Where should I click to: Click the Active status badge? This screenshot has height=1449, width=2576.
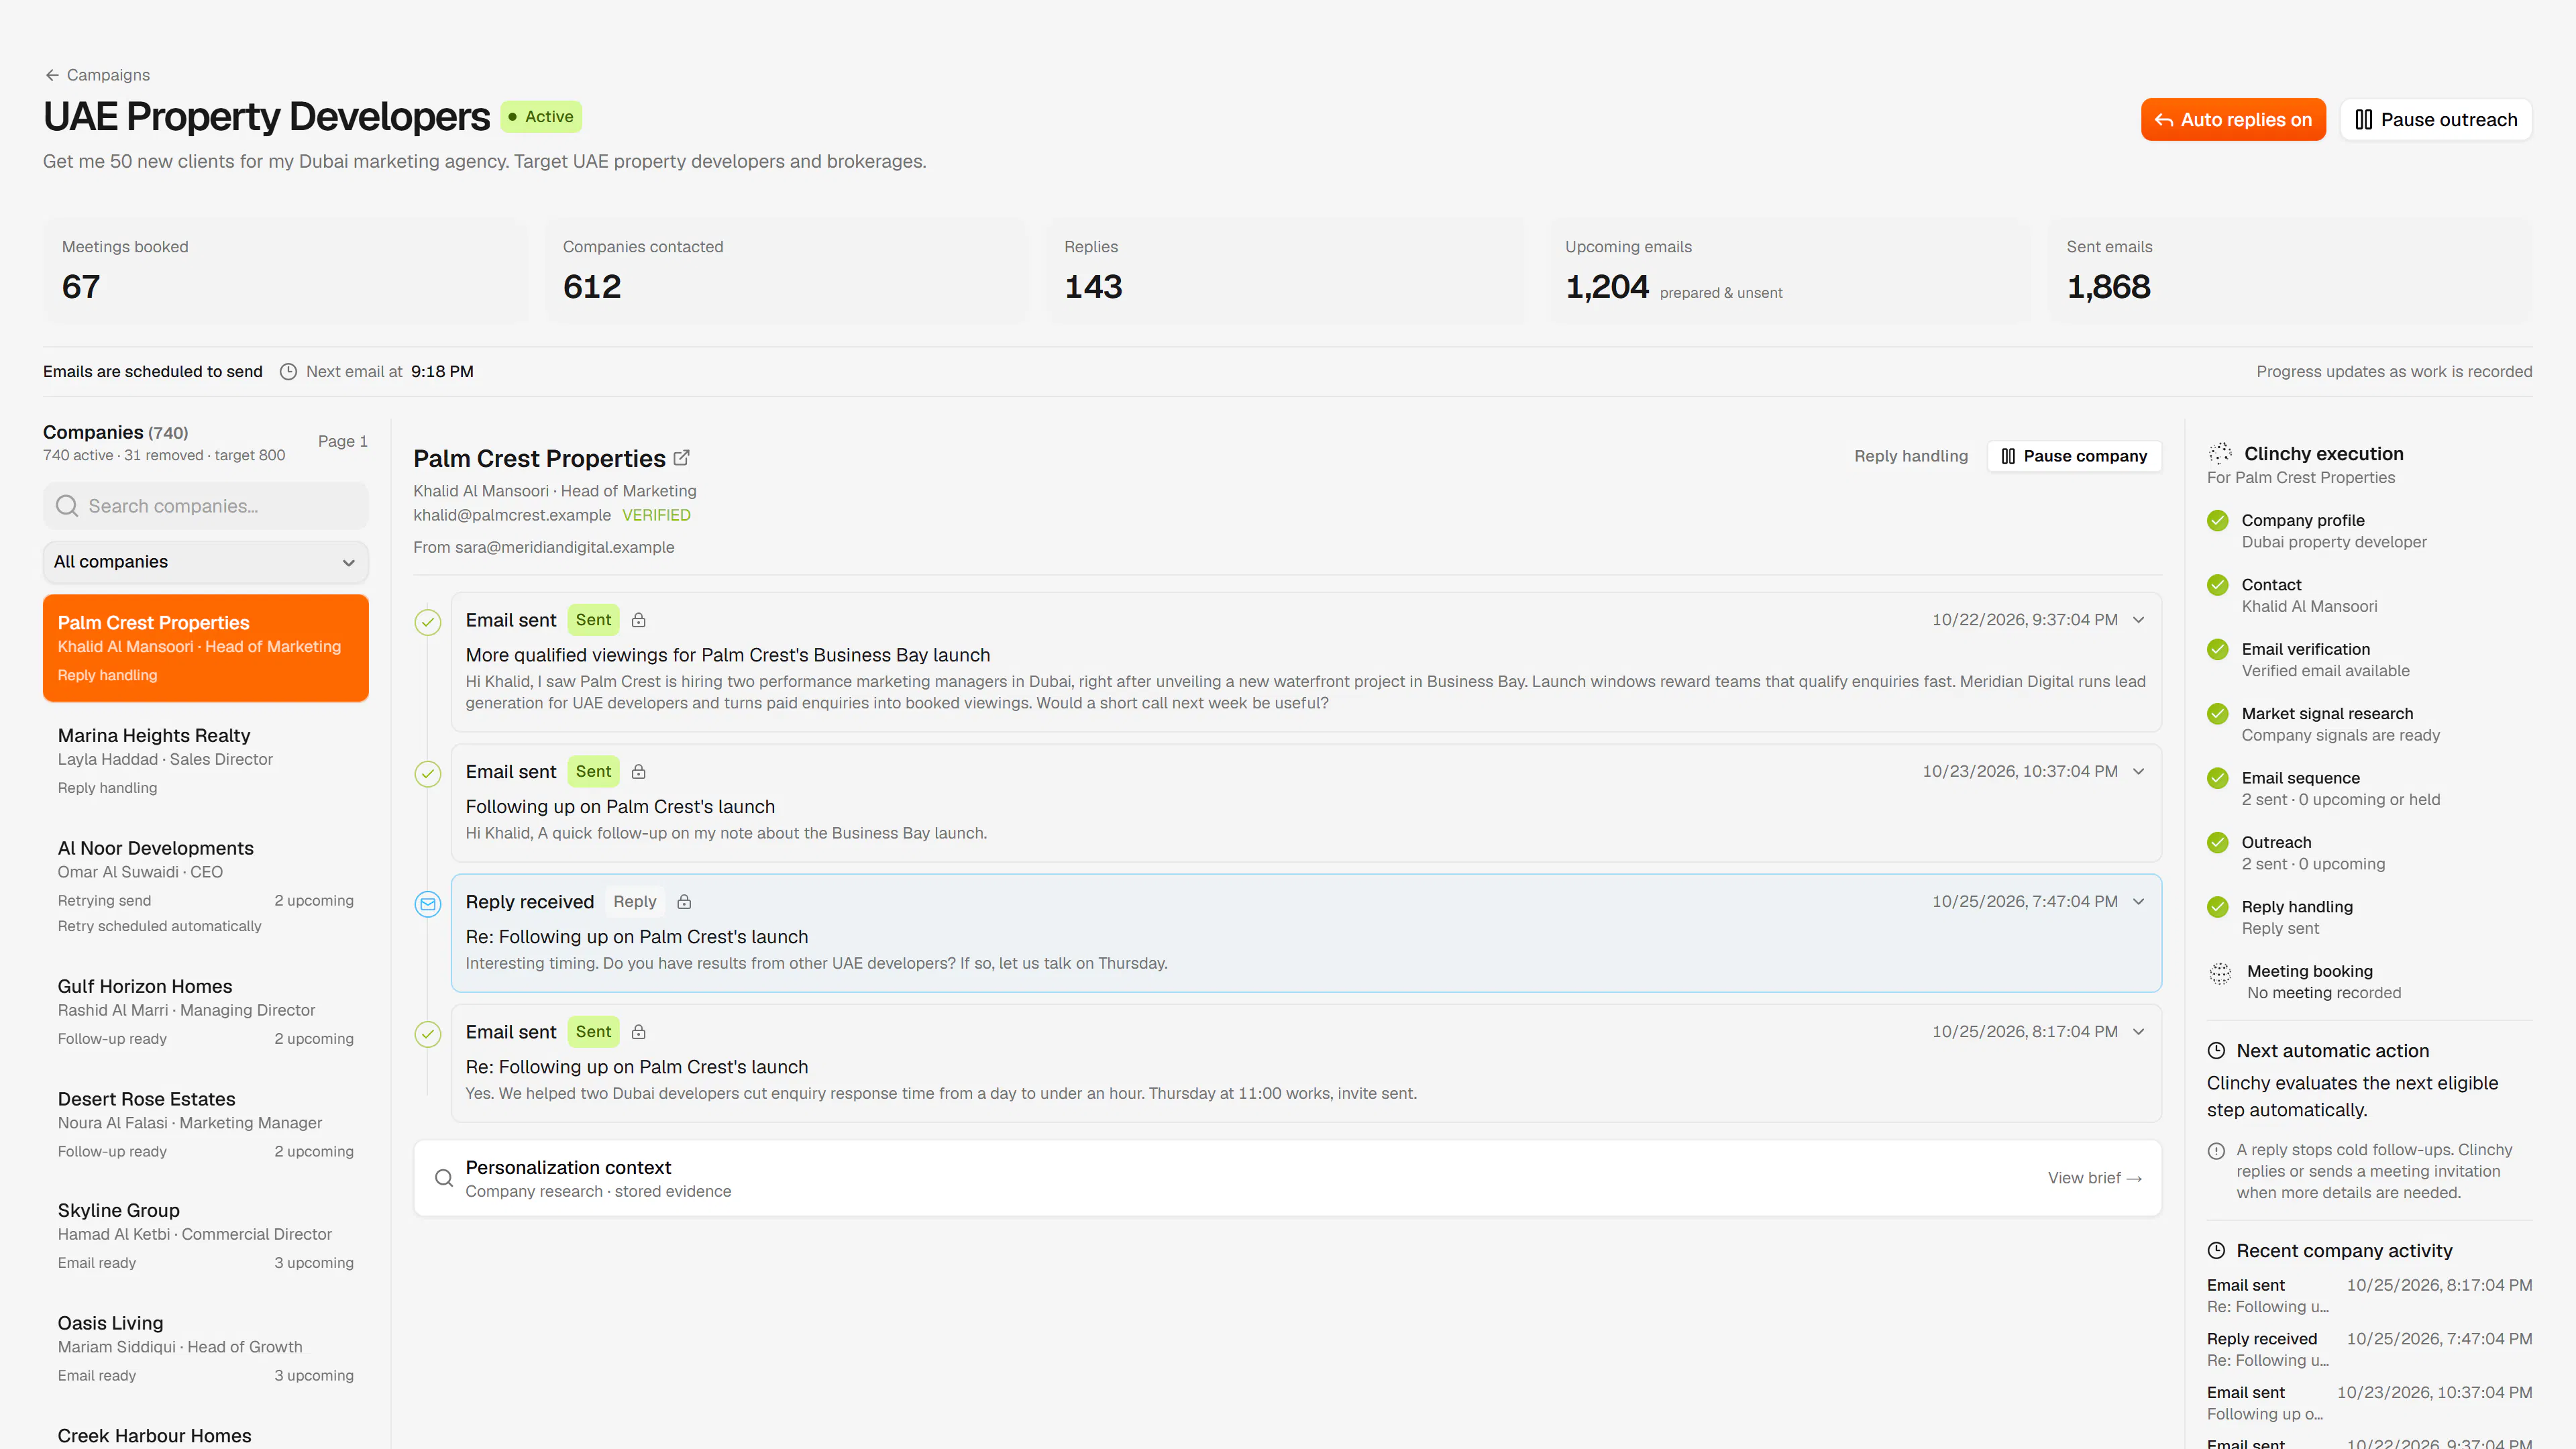[x=541, y=117]
